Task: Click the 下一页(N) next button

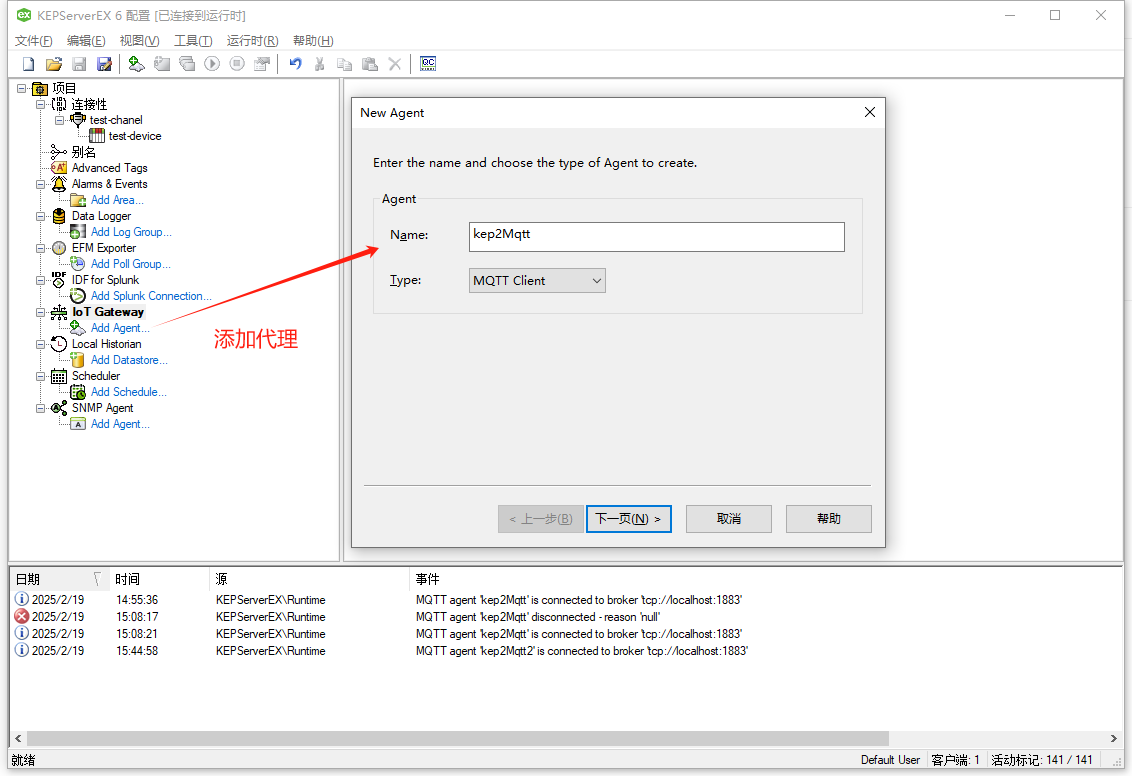Action: pos(629,519)
